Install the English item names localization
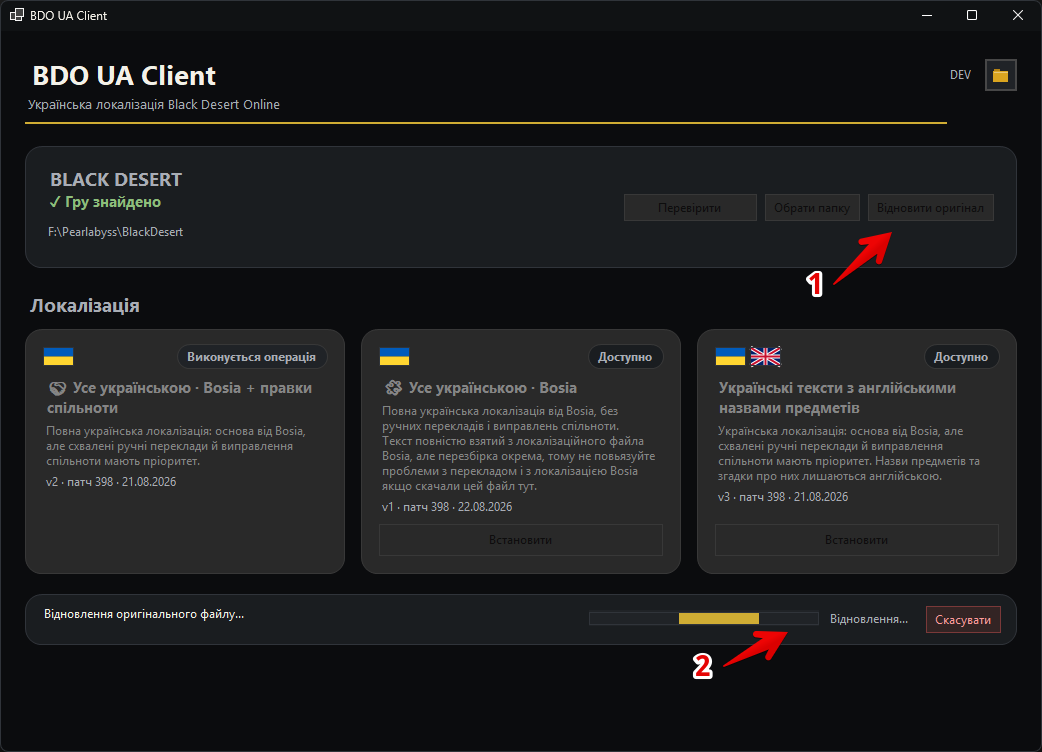Screen dimensions: 1042x752 click(x=857, y=540)
